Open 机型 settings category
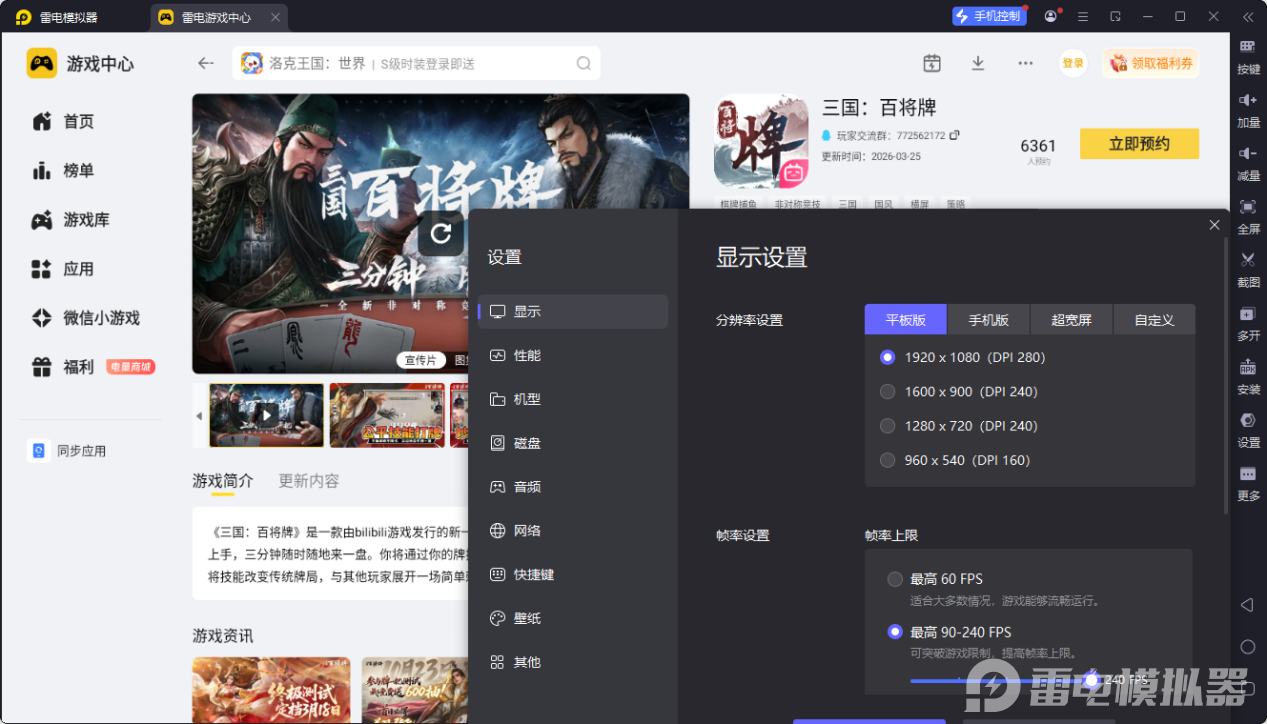The image size is (1267, 724). coord(573,399)
